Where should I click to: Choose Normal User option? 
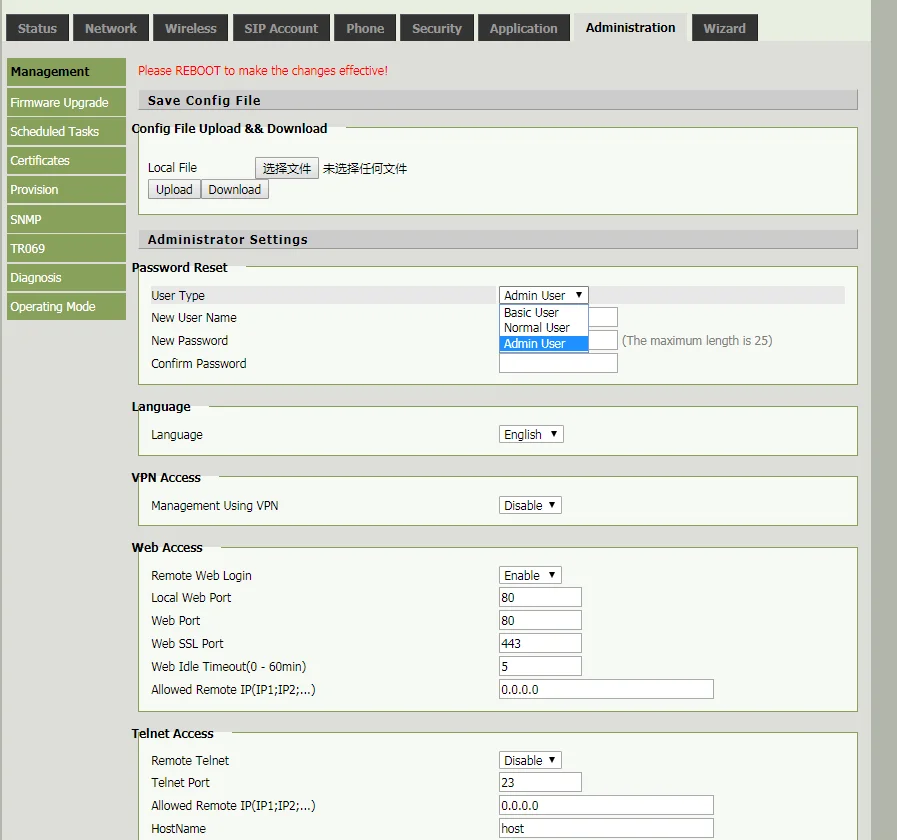(x=543, y=328)
